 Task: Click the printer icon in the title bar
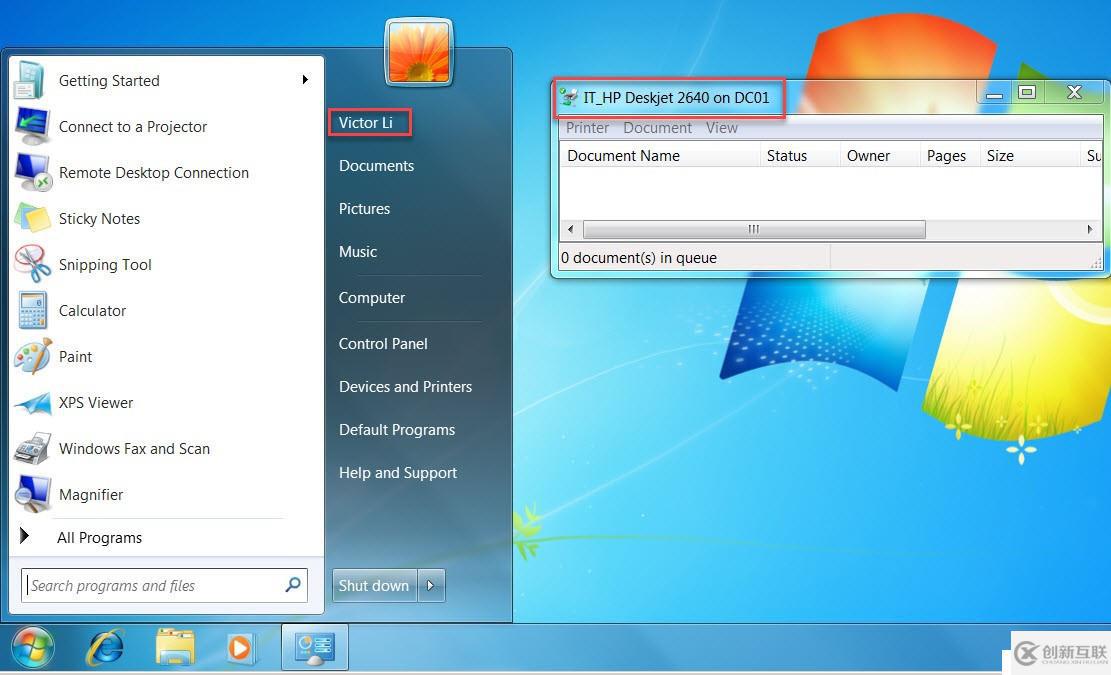[x=568, y=97]
